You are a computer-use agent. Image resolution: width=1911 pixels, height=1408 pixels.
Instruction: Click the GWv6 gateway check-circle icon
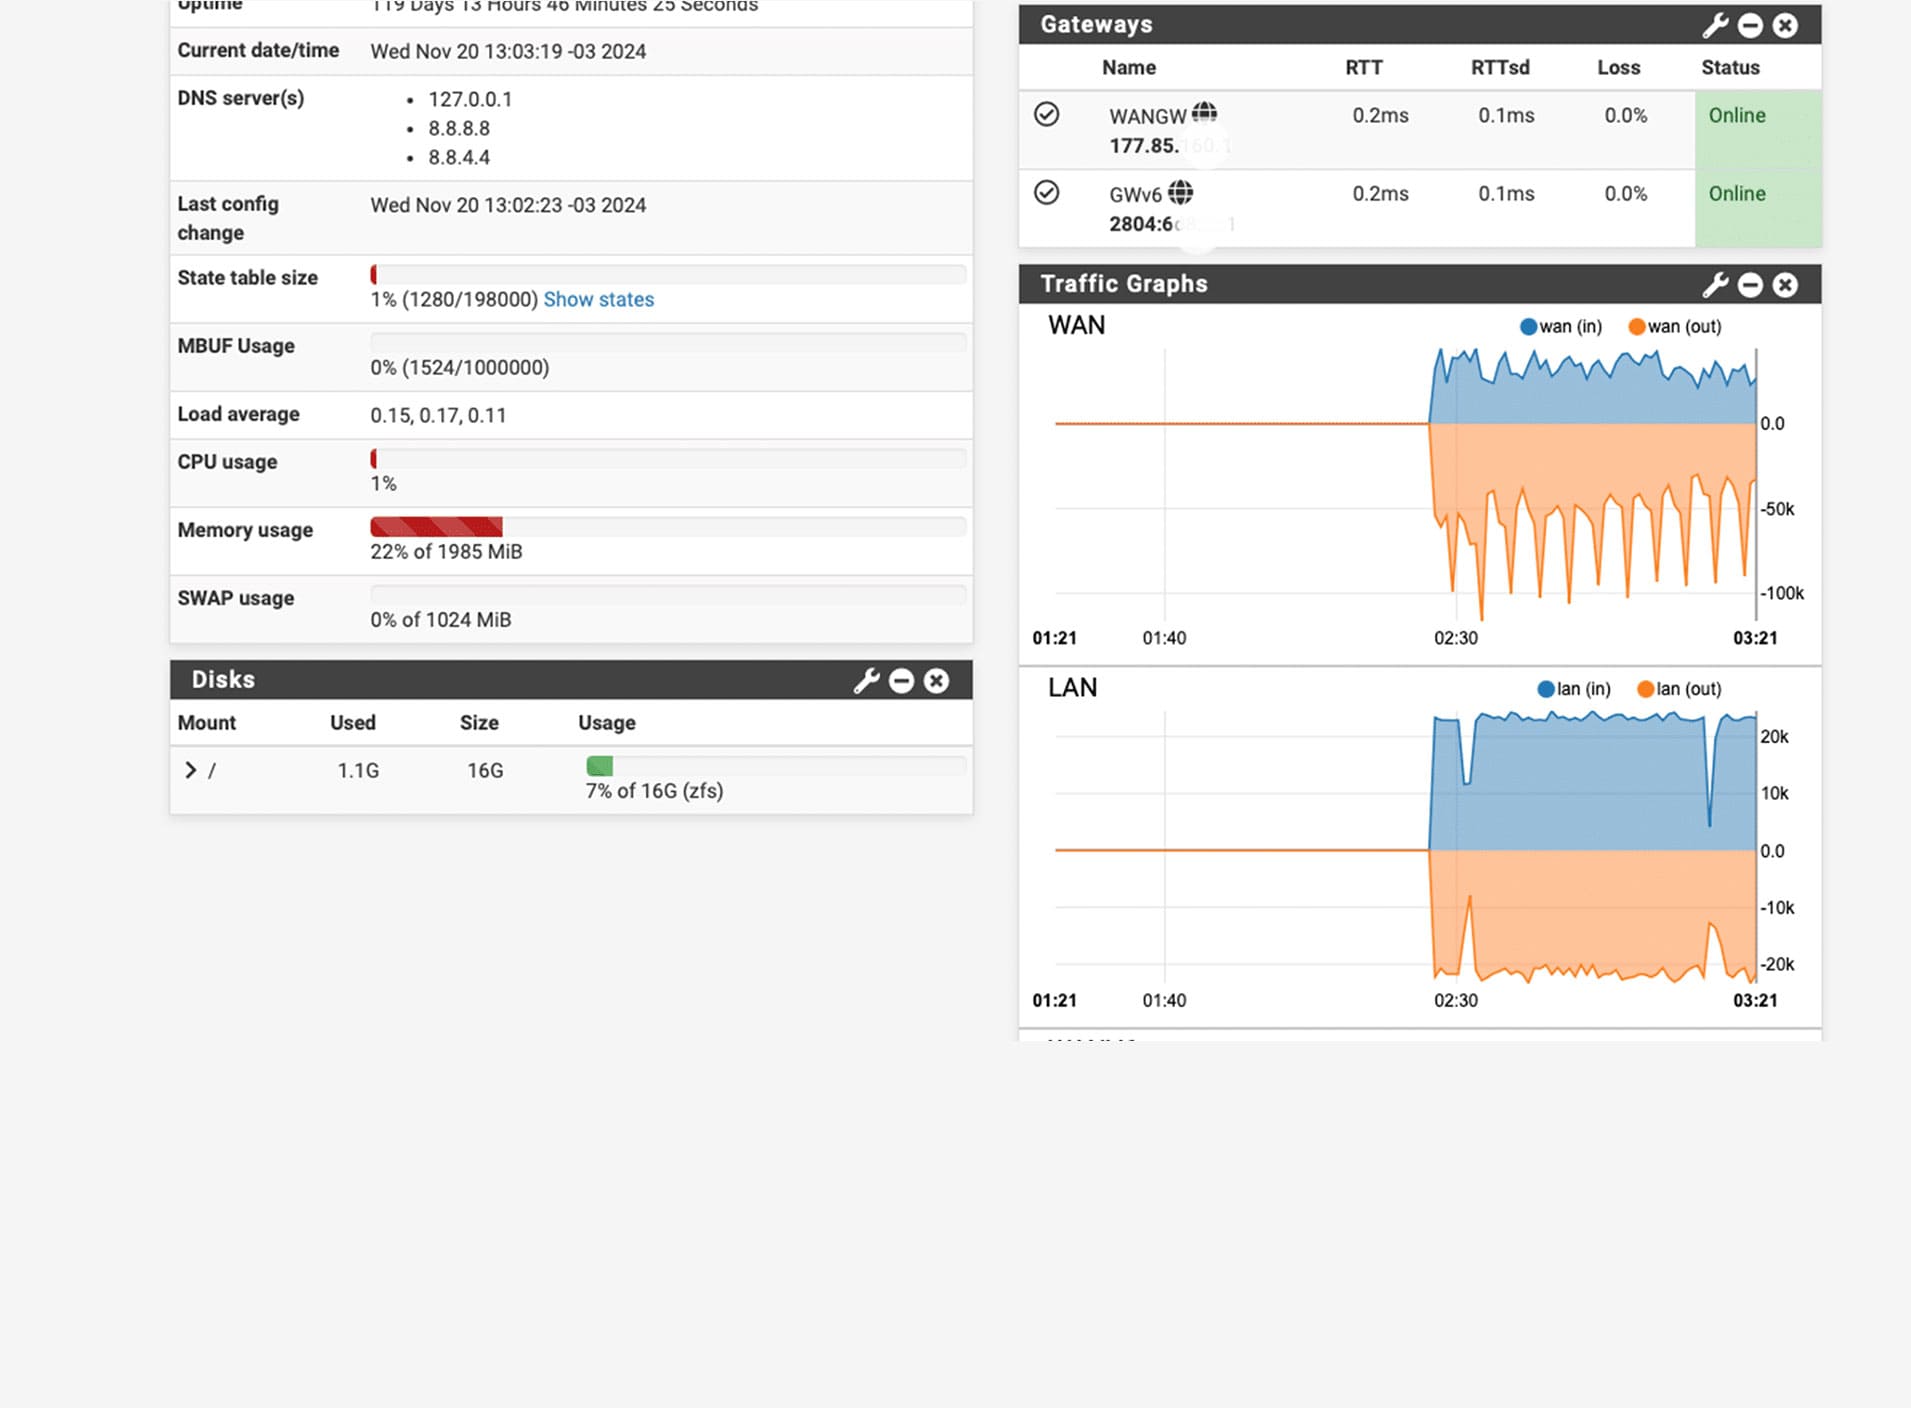1046,192
